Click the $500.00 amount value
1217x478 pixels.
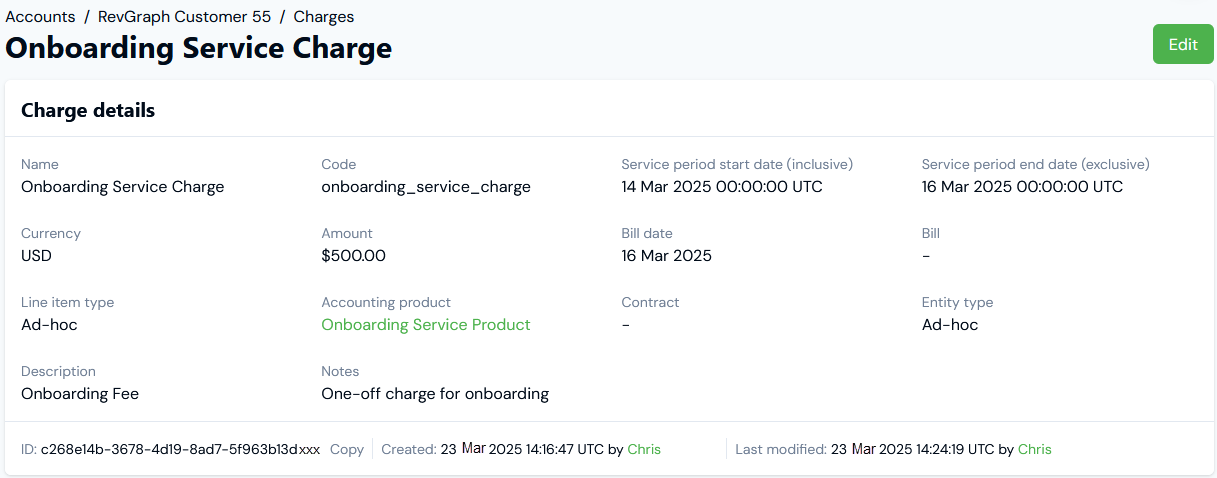353,256
